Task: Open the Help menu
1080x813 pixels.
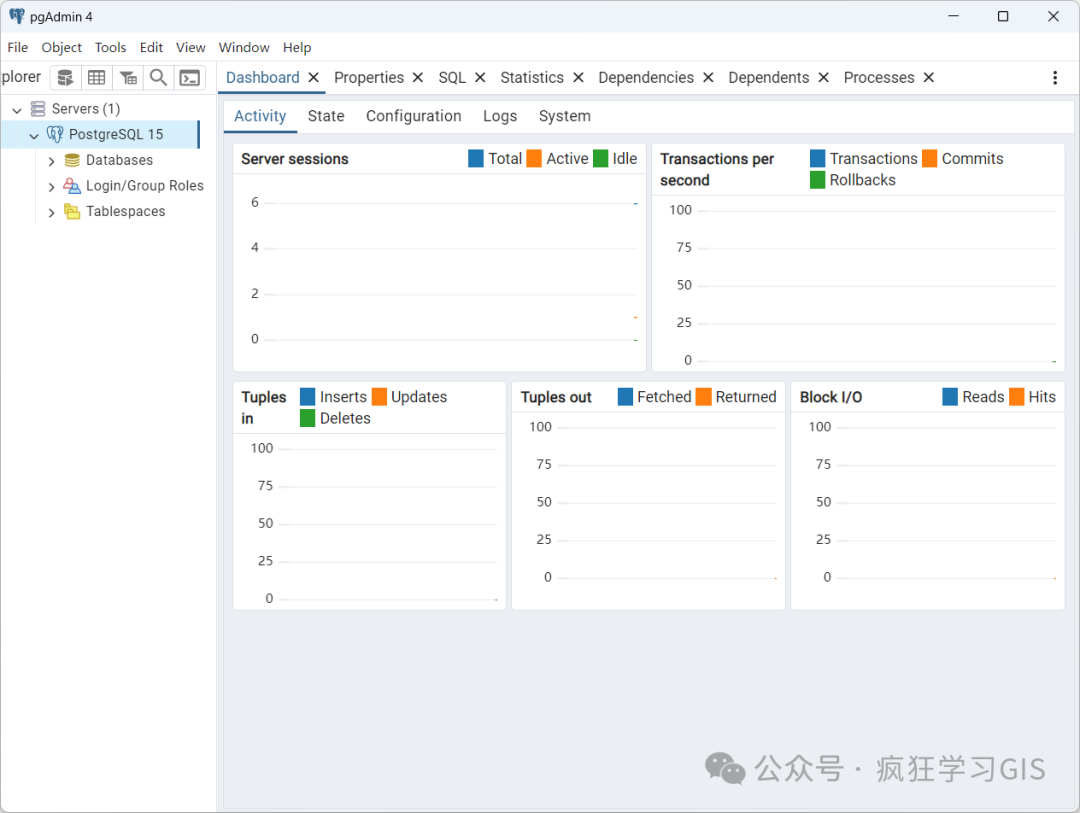Action: [297, 48]
